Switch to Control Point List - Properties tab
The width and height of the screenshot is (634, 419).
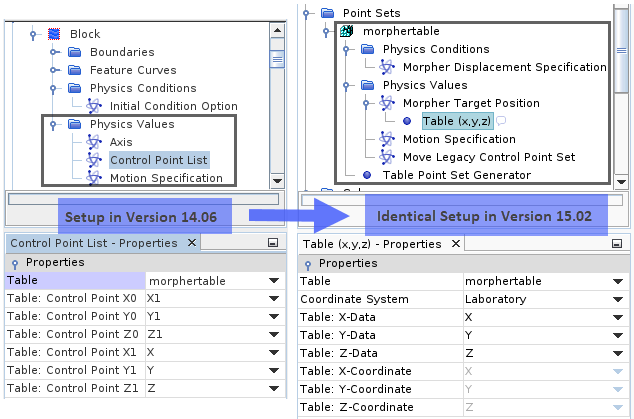point(93,243)
